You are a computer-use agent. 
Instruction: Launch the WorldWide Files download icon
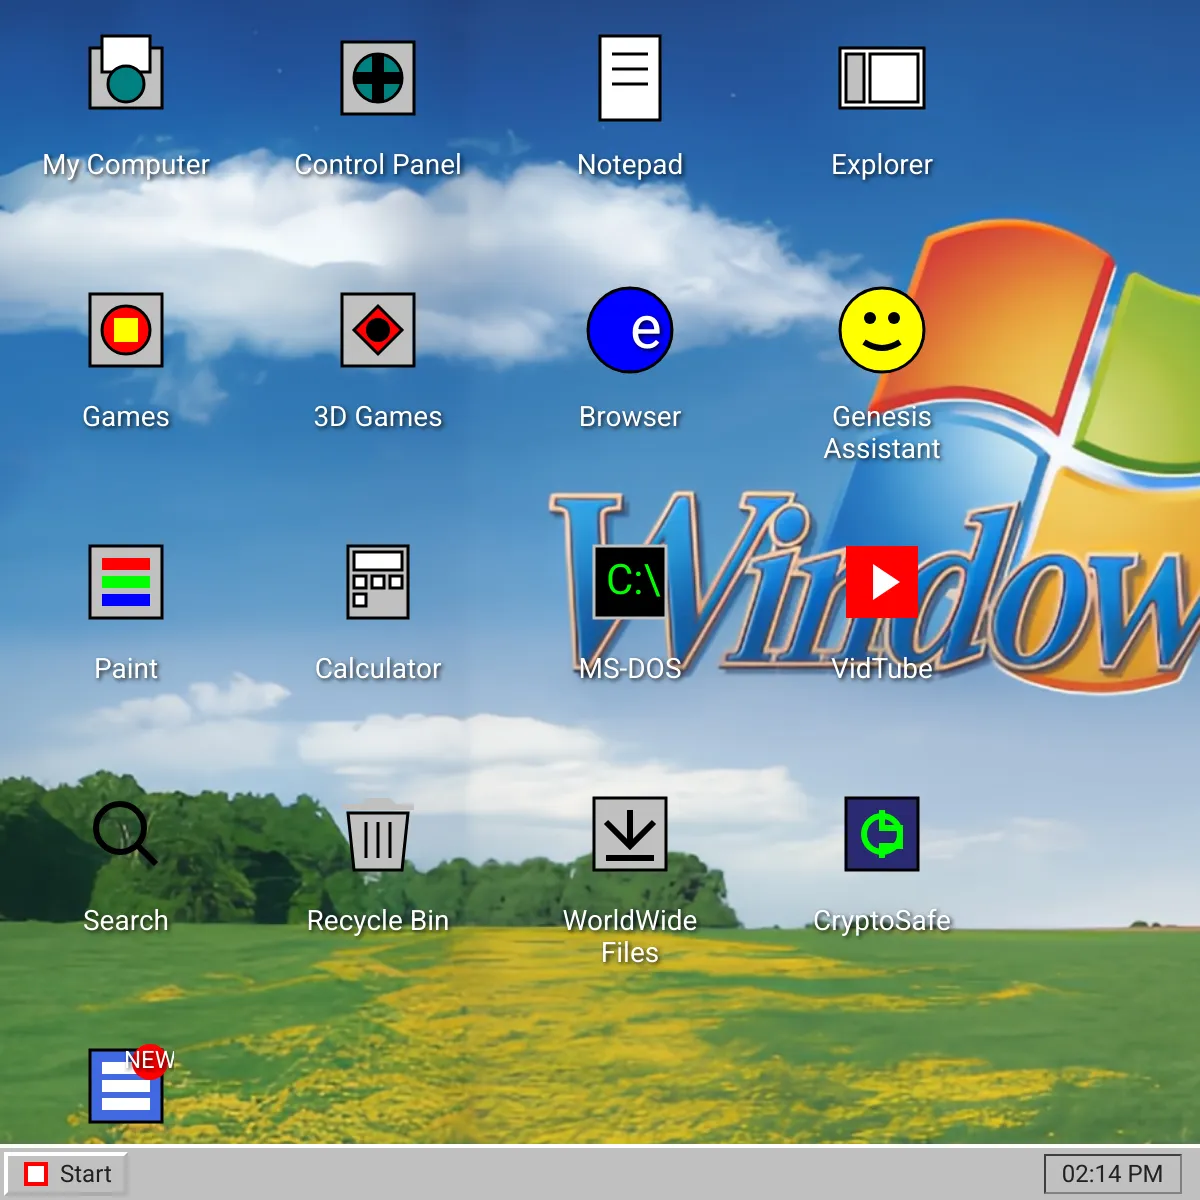coord(630,834)
